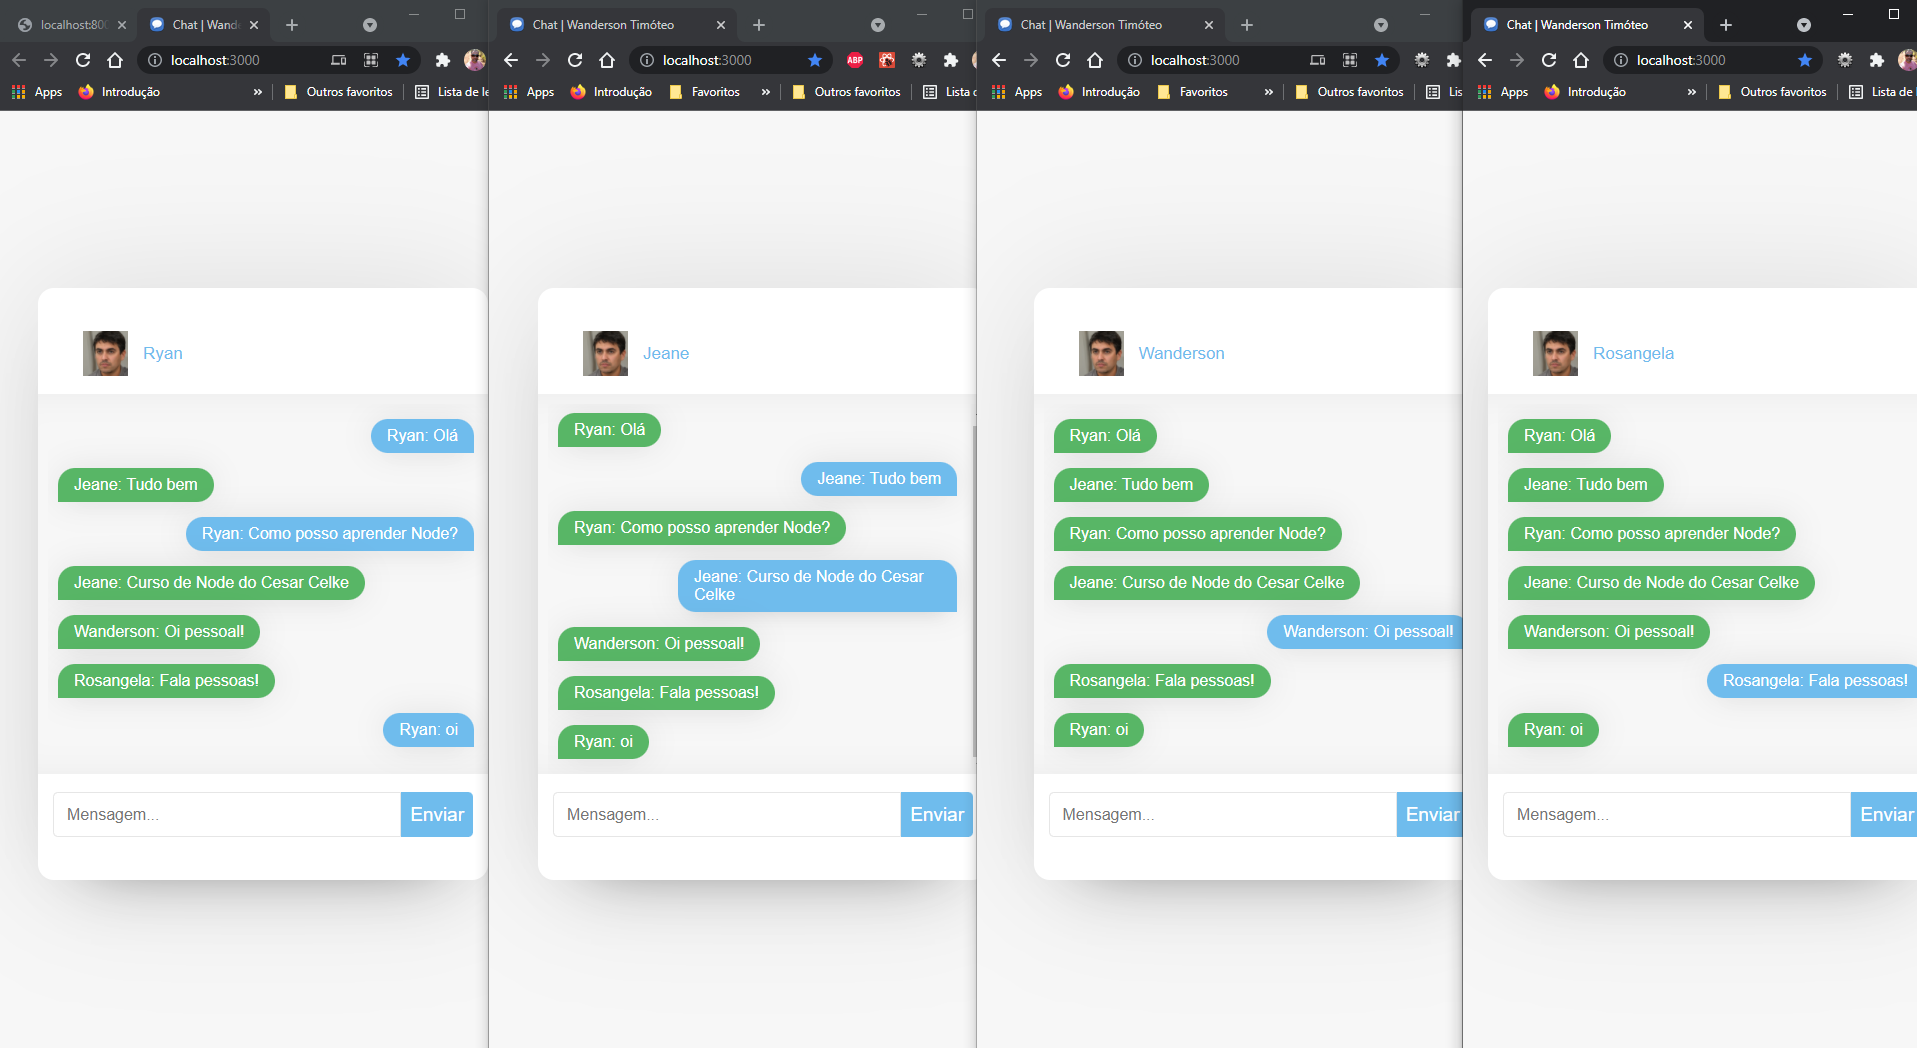Screen dimensions: 1917x1048
Task: Toggle the bookmark star in Jeane's address bar
Action: (x=815, y=60)
